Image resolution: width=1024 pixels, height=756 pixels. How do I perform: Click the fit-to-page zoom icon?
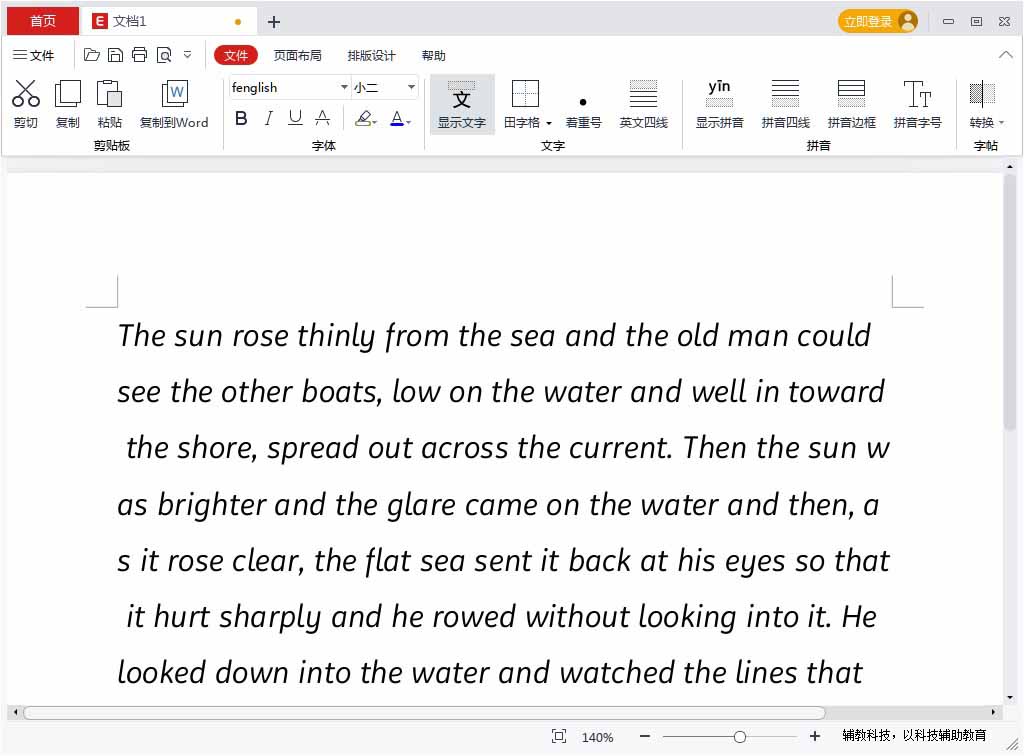tap(559, 736)
